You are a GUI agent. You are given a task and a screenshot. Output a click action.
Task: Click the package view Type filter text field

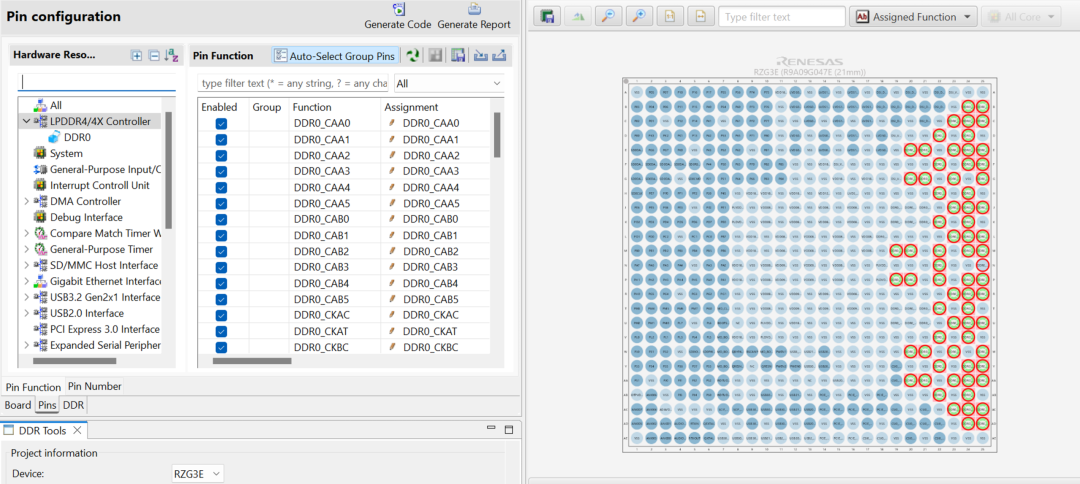pyautogui.click(x=782, y=17)
